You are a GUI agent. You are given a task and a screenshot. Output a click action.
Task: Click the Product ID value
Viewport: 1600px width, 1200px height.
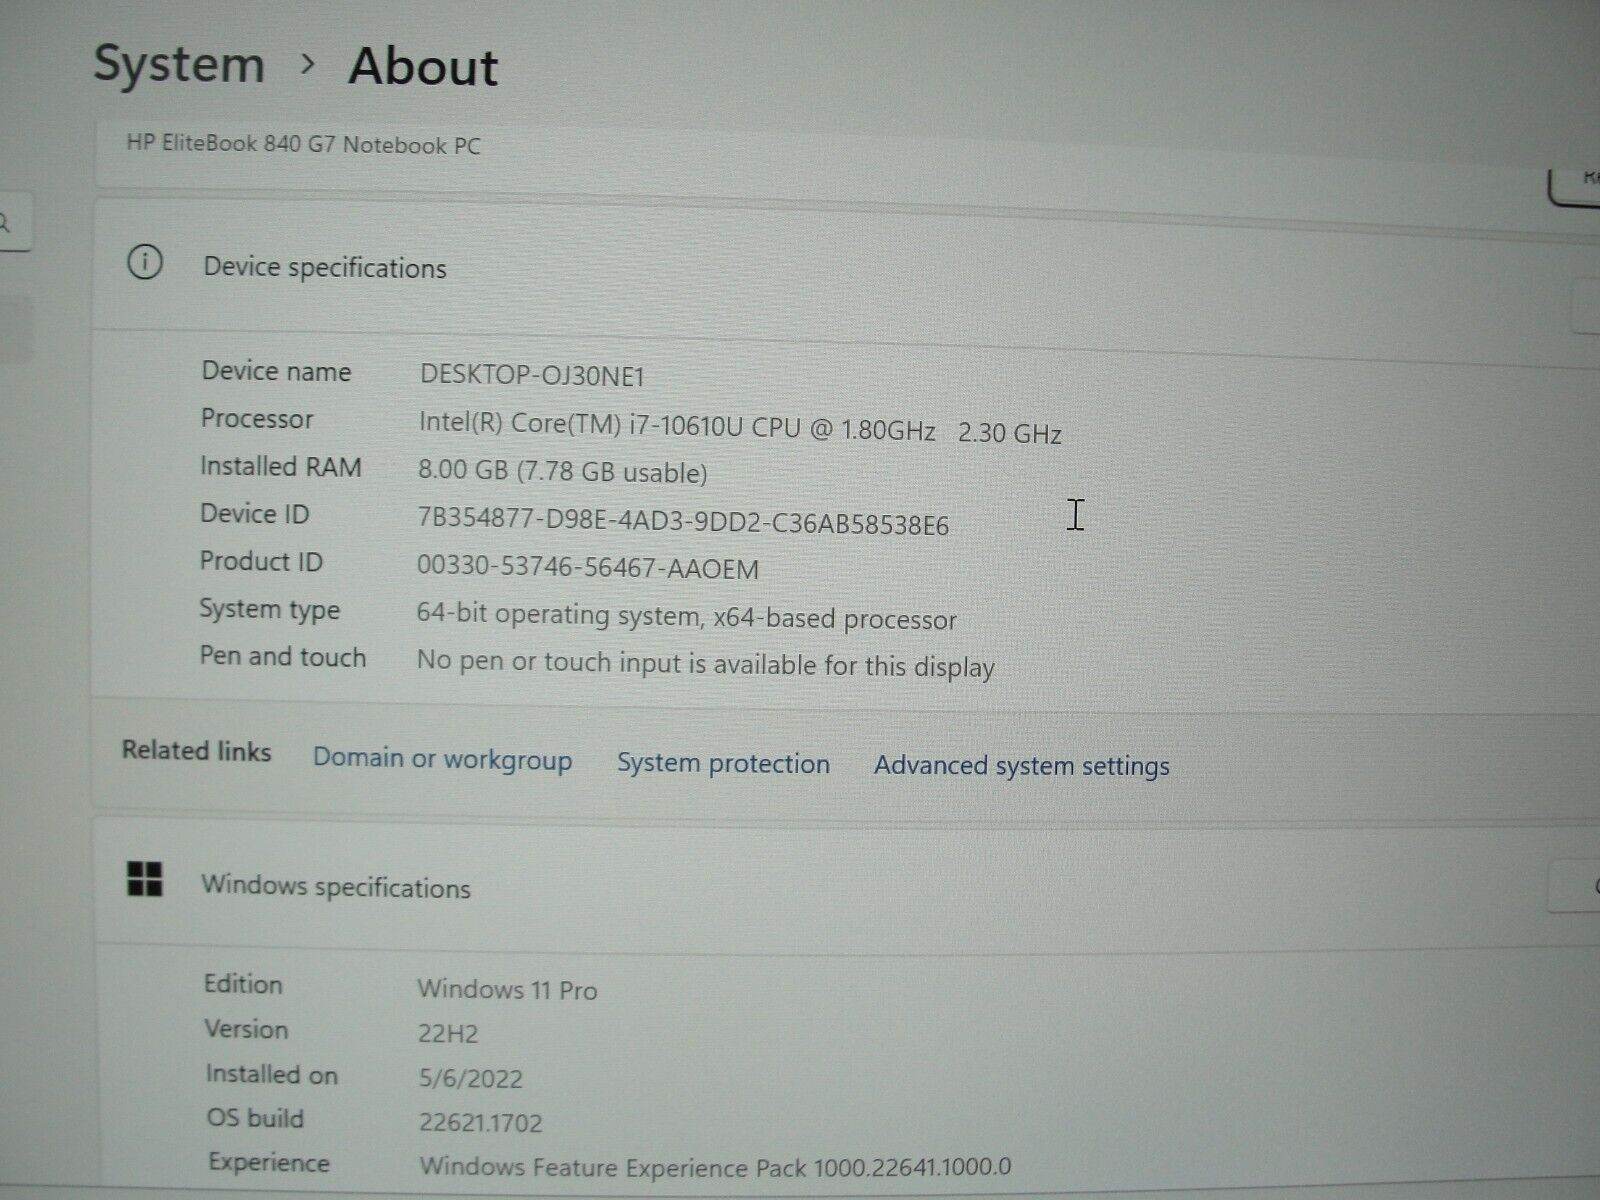pos(587,568)
